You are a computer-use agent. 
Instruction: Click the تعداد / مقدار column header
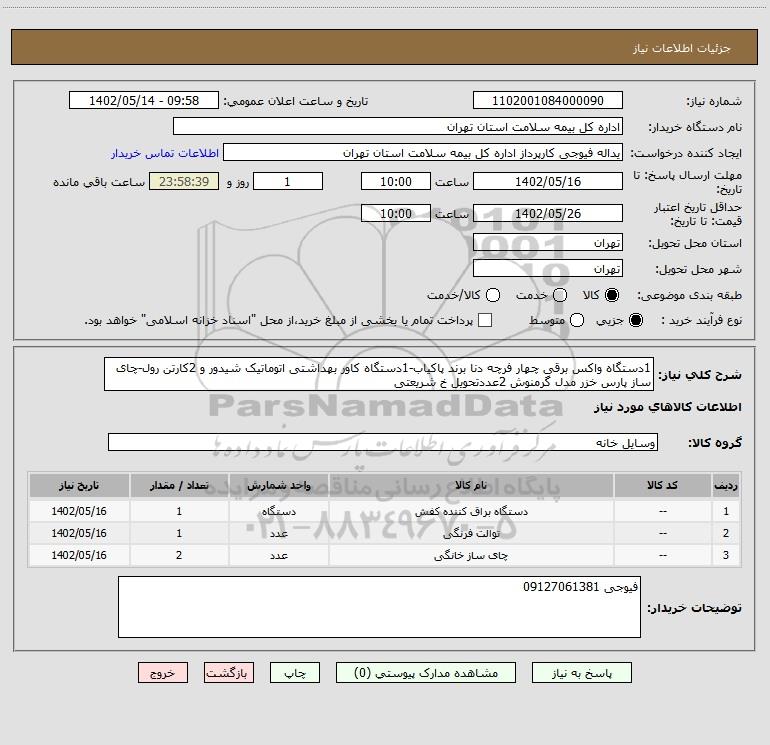179,486
